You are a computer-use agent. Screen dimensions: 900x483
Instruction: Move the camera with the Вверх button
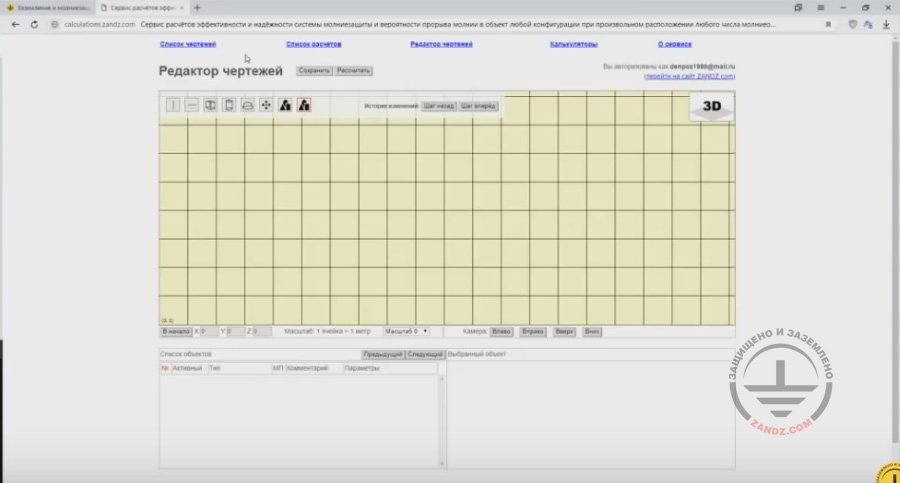(x=564, y=331)
